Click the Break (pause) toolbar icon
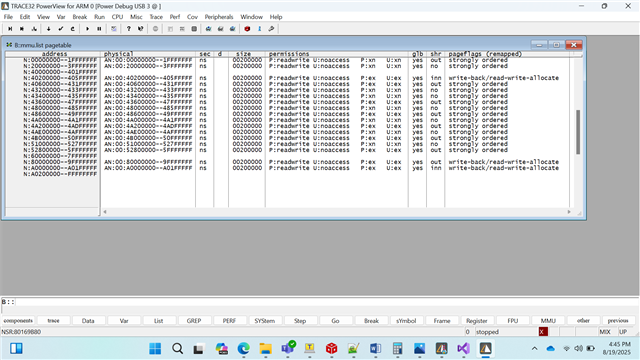Image resolution: width=640 pixels, height=360 pixels. (x=99, y=29)
